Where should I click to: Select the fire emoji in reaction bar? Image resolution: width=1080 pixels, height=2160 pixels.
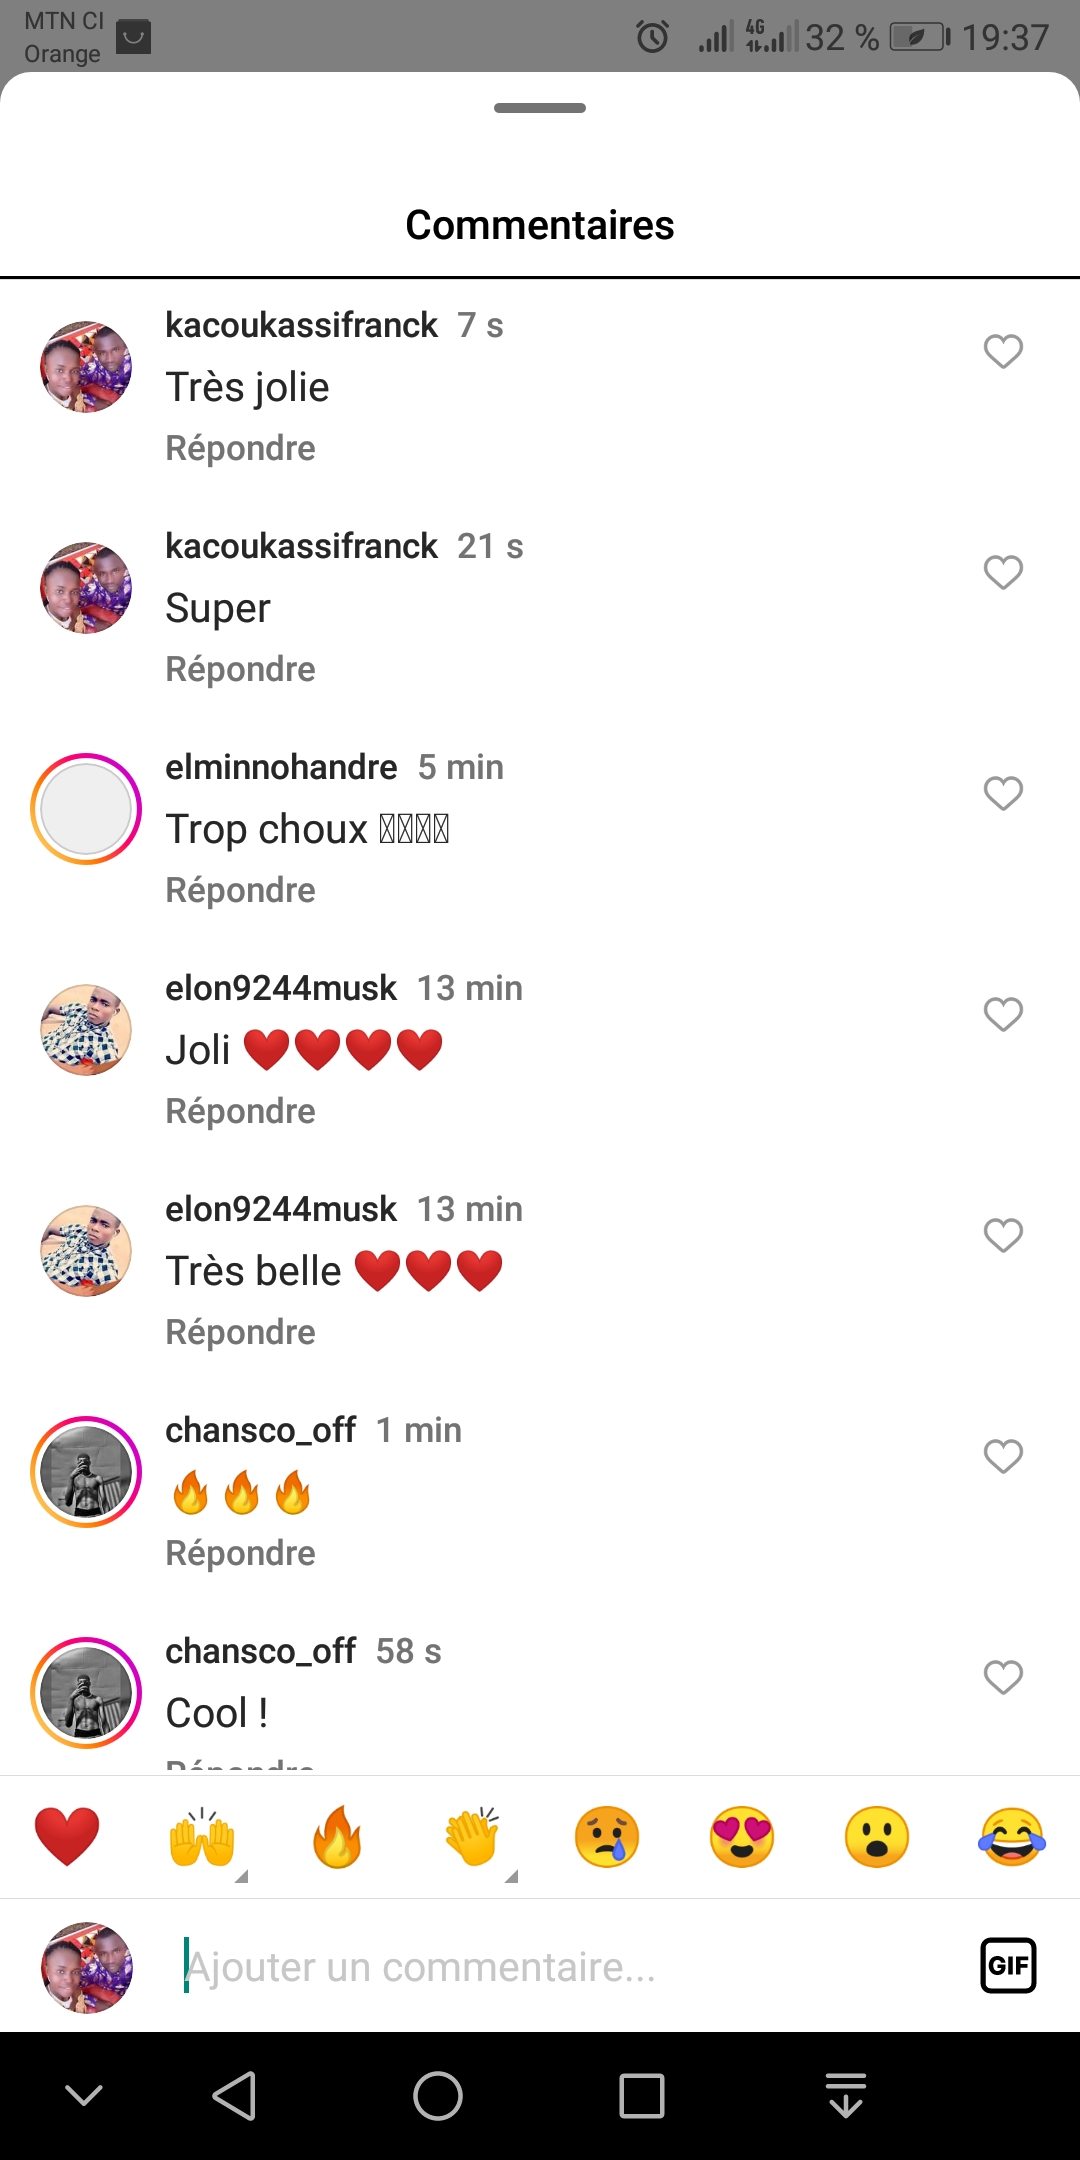pos(337,1837)
